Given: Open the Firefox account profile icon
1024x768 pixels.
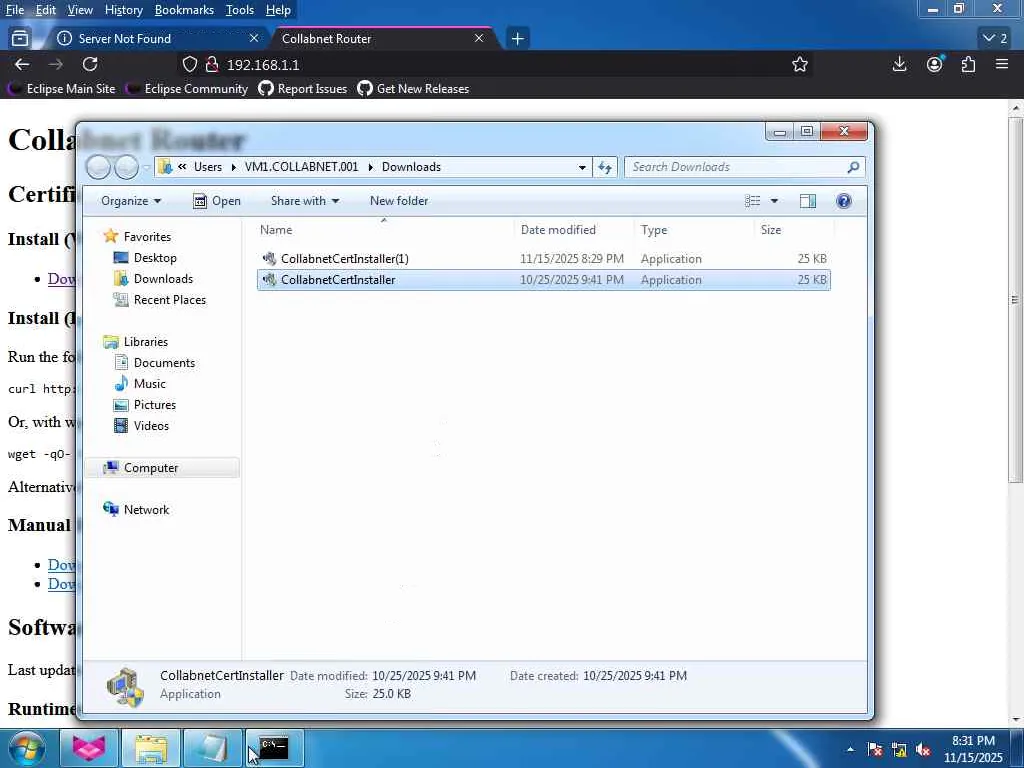Looking at the screenshot, I should click(x=935, y=64).
